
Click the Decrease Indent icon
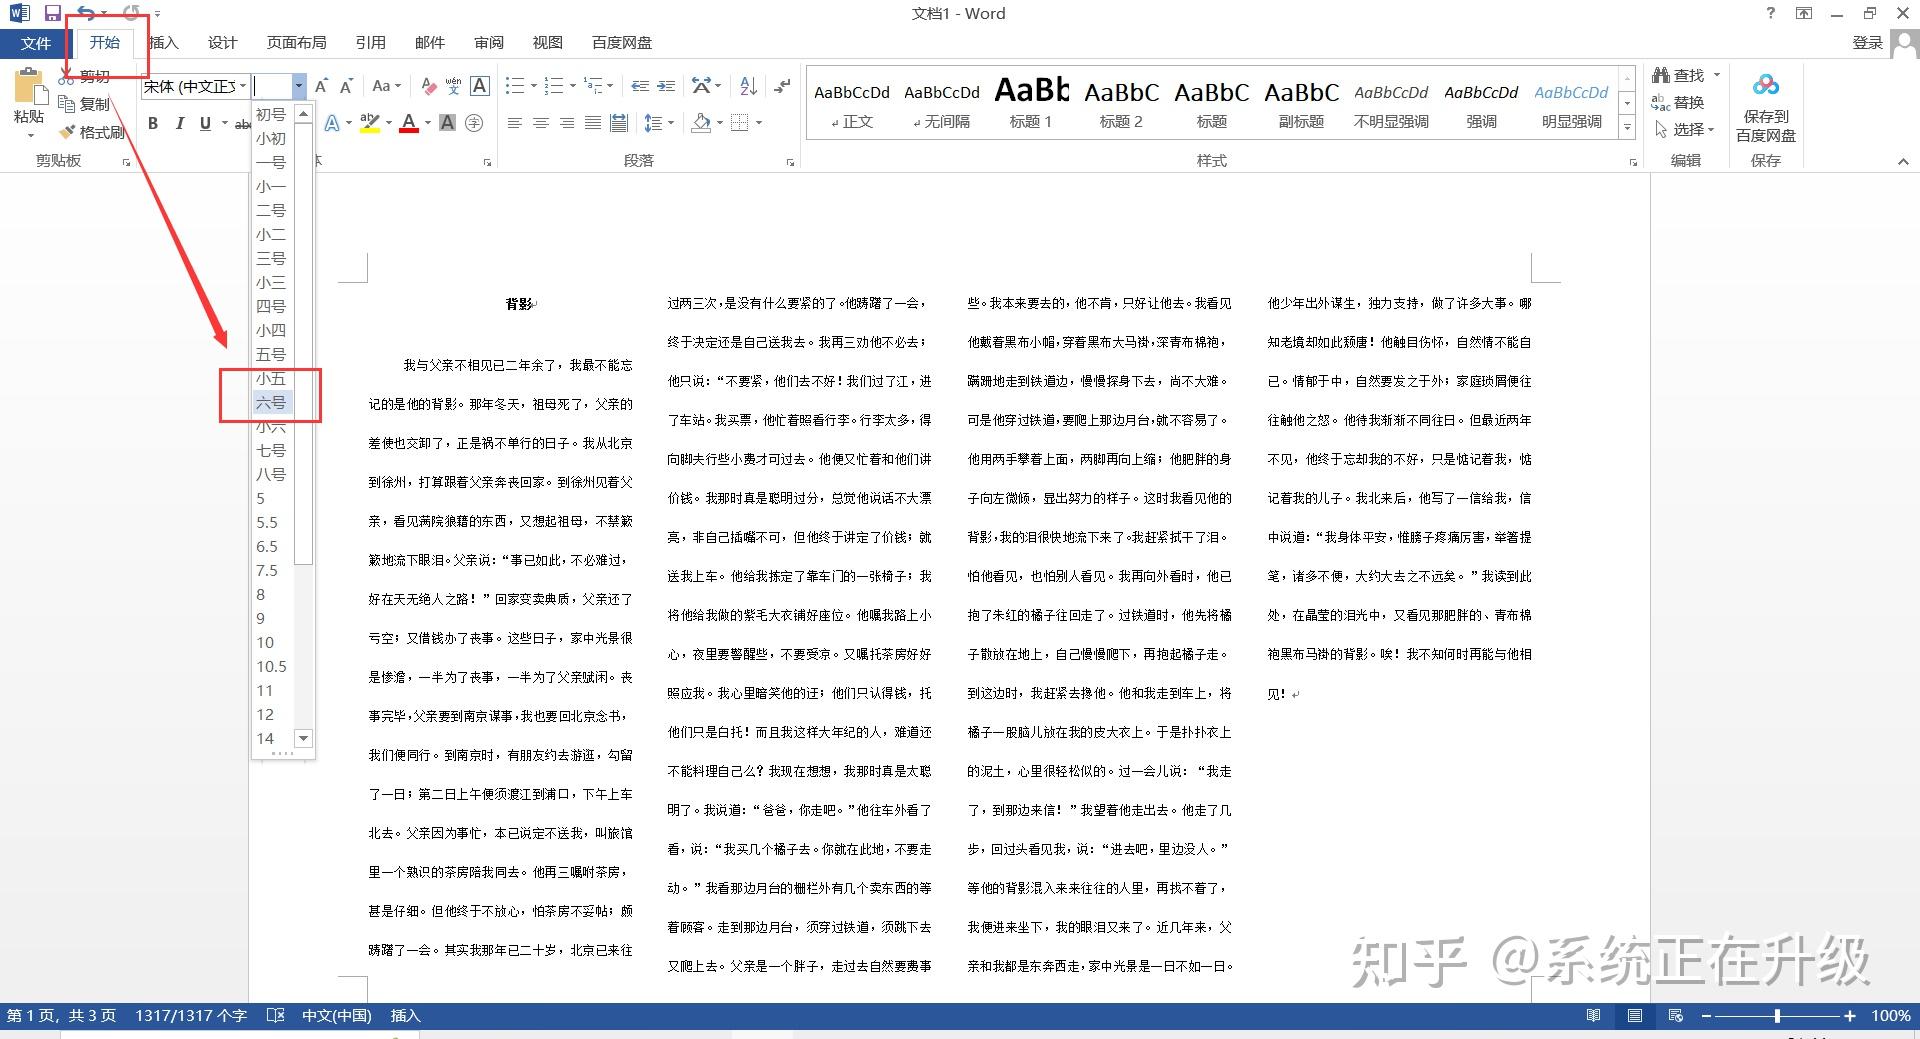click(x=641, y=87)
